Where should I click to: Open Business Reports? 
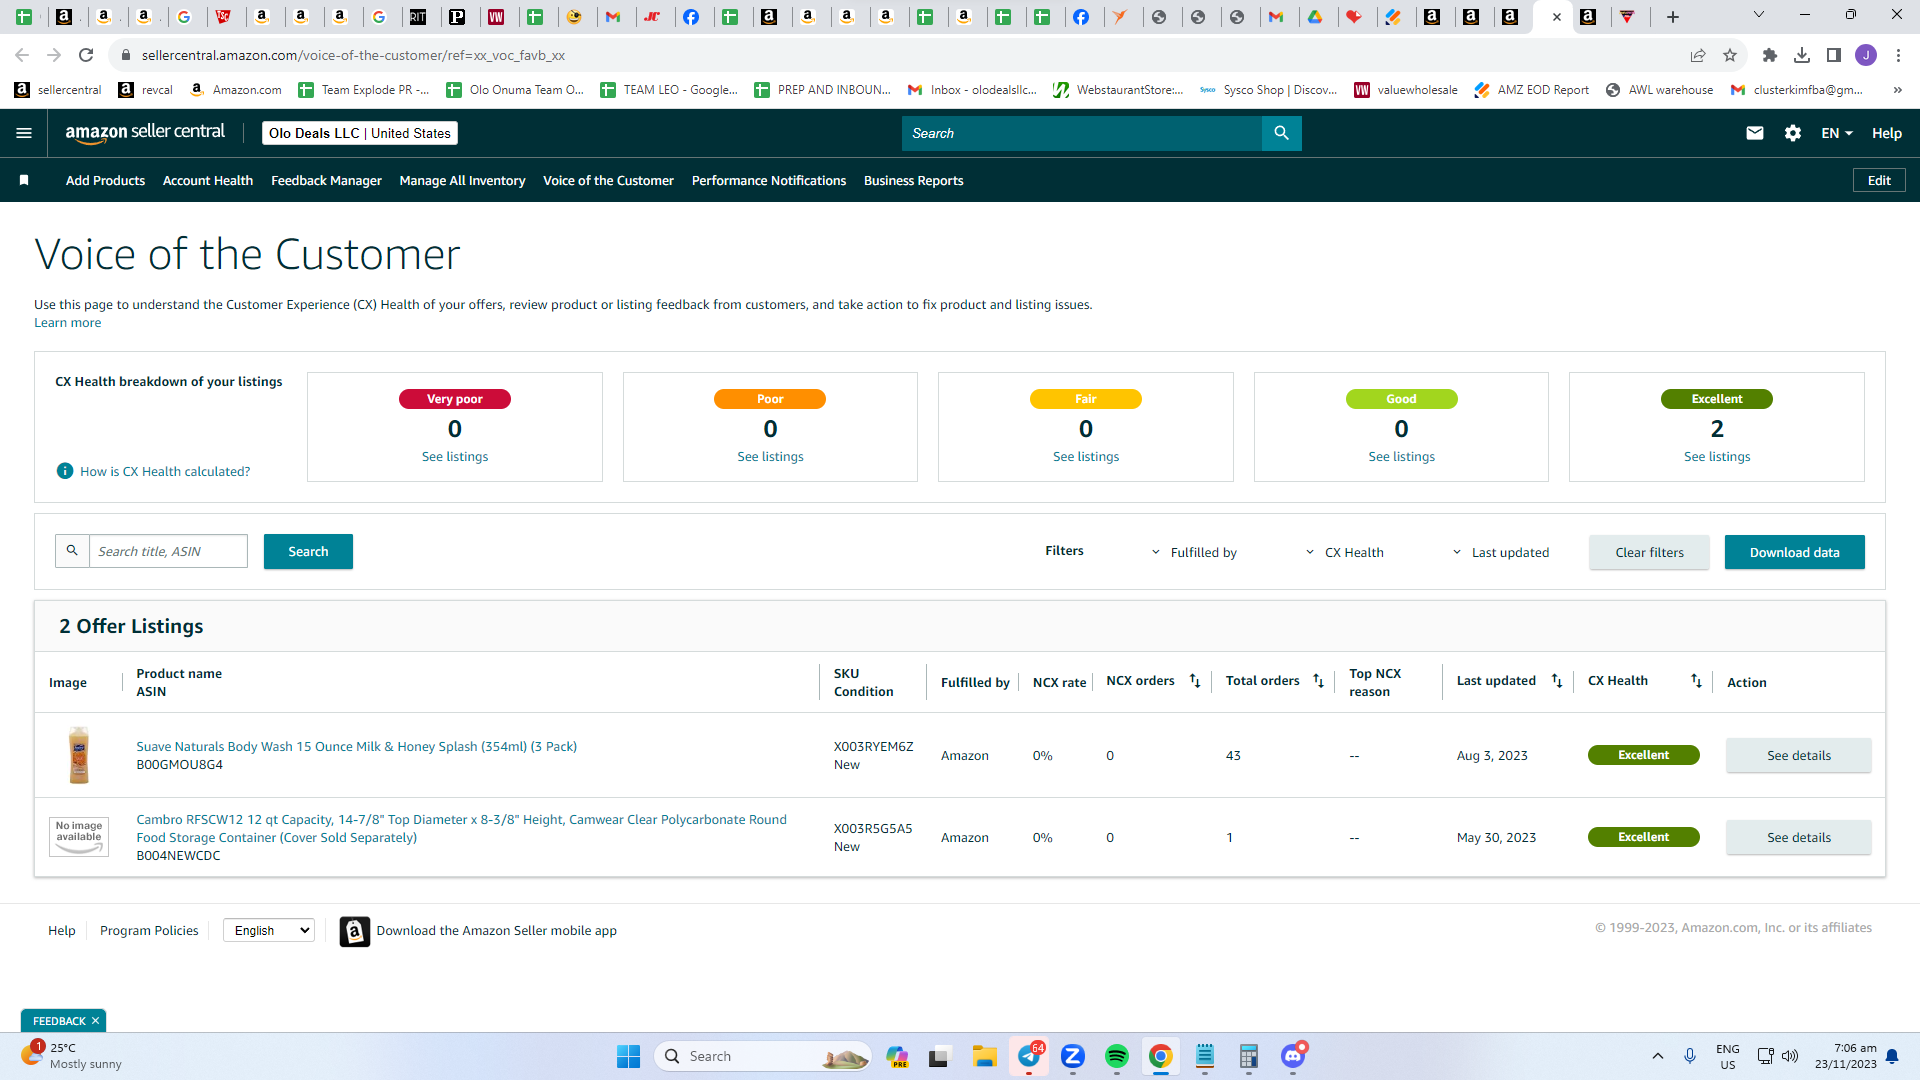click(914, 180)
